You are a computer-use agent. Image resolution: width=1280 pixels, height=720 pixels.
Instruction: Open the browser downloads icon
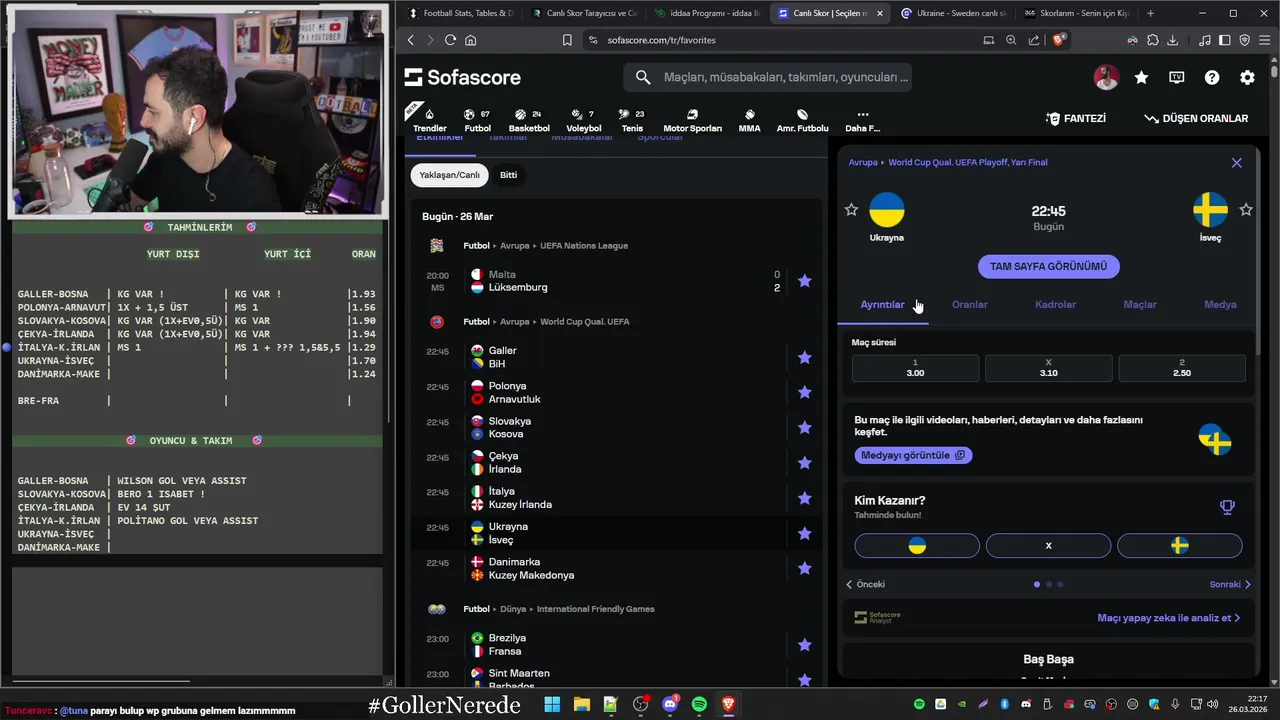1173,40
